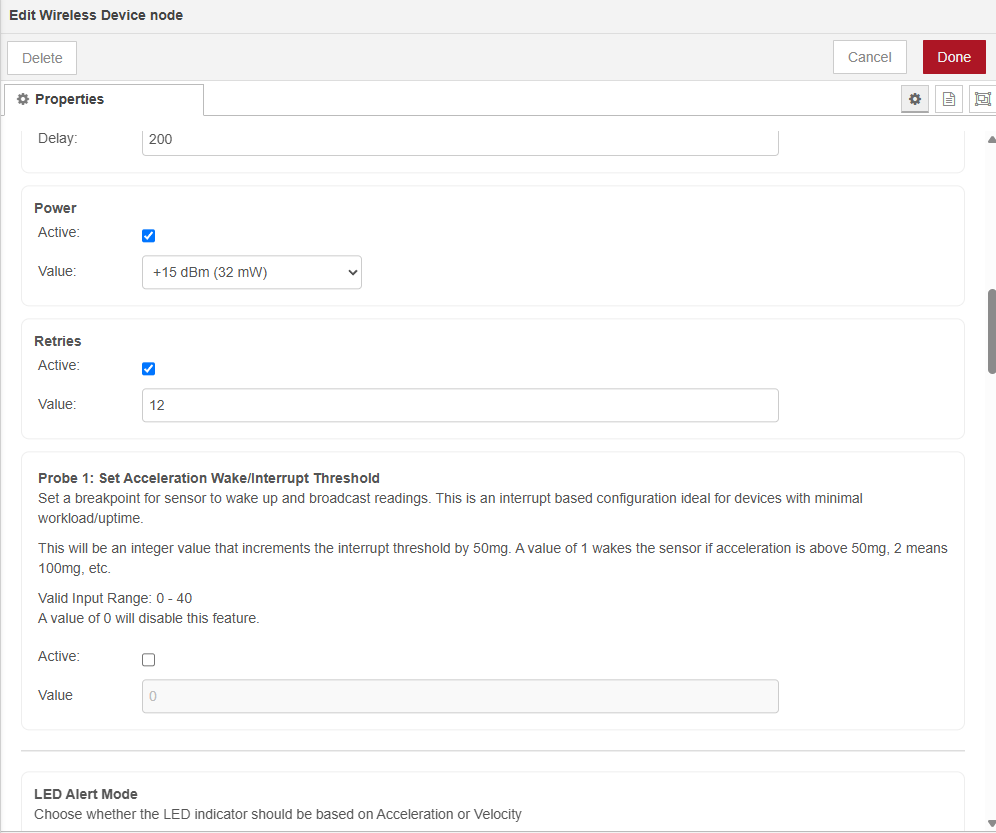
Task: Open the node appearance settings icon
Action: (x=982, y=99)
